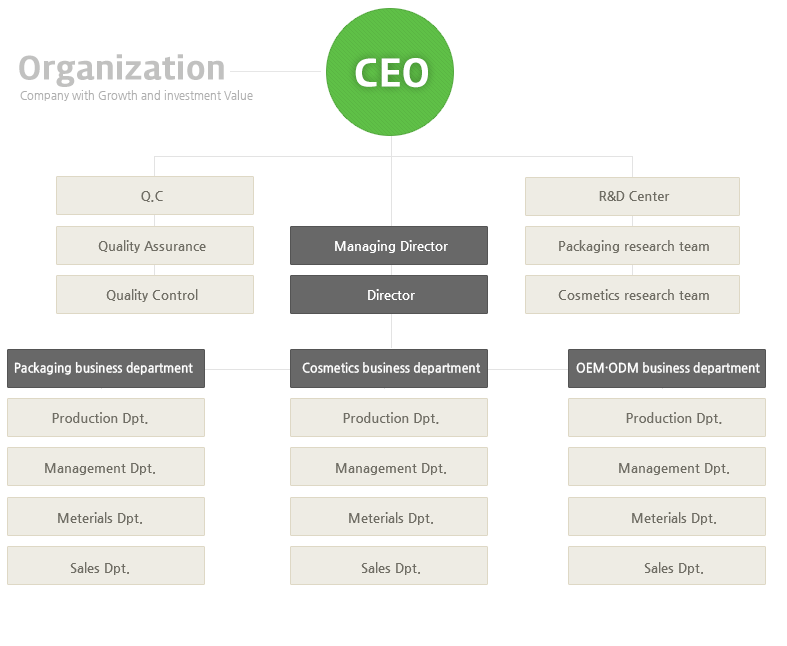Click Cosmetics research team box
The width and height of the screenshot is (787, 646).
(x=632, y=295)
